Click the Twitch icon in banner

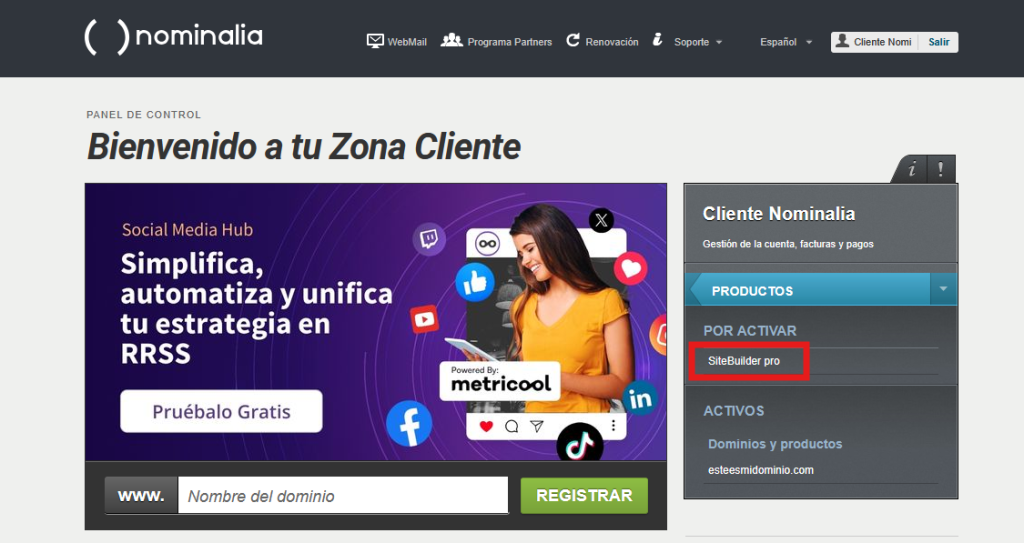428,239
